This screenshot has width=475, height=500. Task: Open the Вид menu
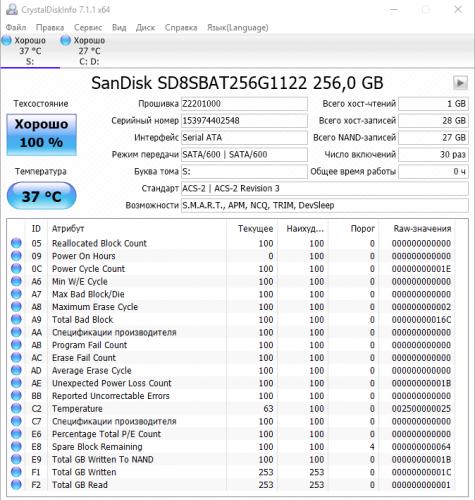pyautogui.click(x=119, y=27)
